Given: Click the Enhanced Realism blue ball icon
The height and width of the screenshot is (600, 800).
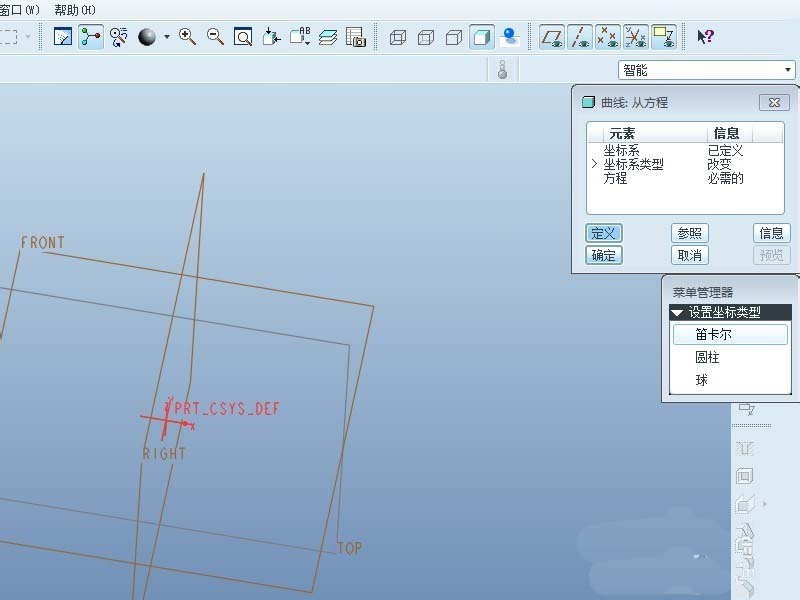Looking at the screenshot, I should pyautogui.click(x=510, y=37).
